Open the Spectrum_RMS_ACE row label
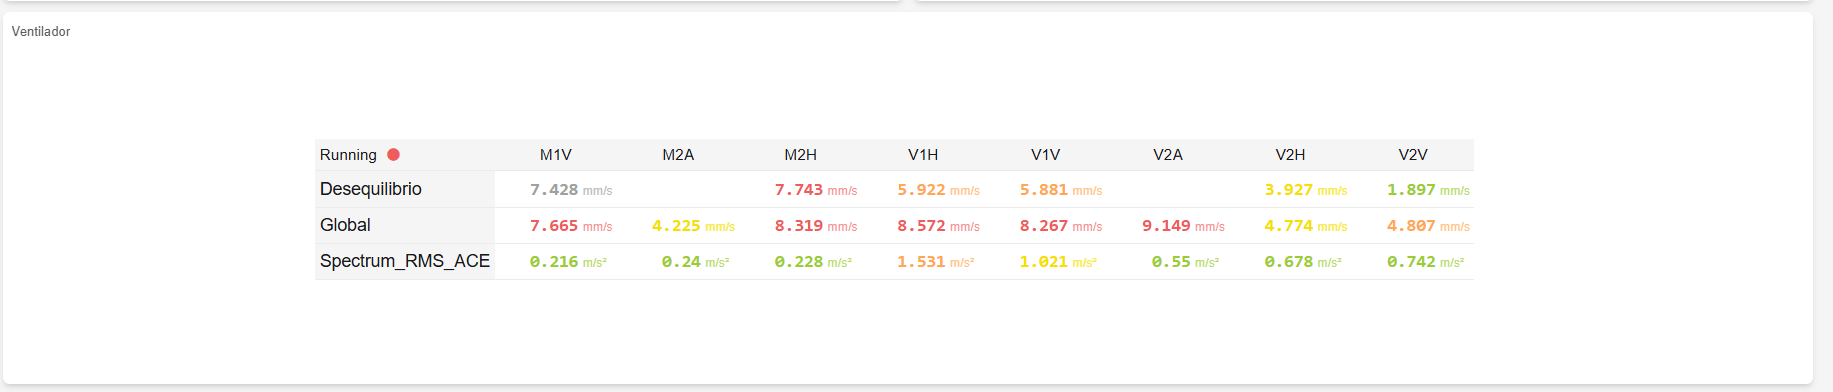Image resolution: width=1833 pixels, height=392 pixels. 405,261
